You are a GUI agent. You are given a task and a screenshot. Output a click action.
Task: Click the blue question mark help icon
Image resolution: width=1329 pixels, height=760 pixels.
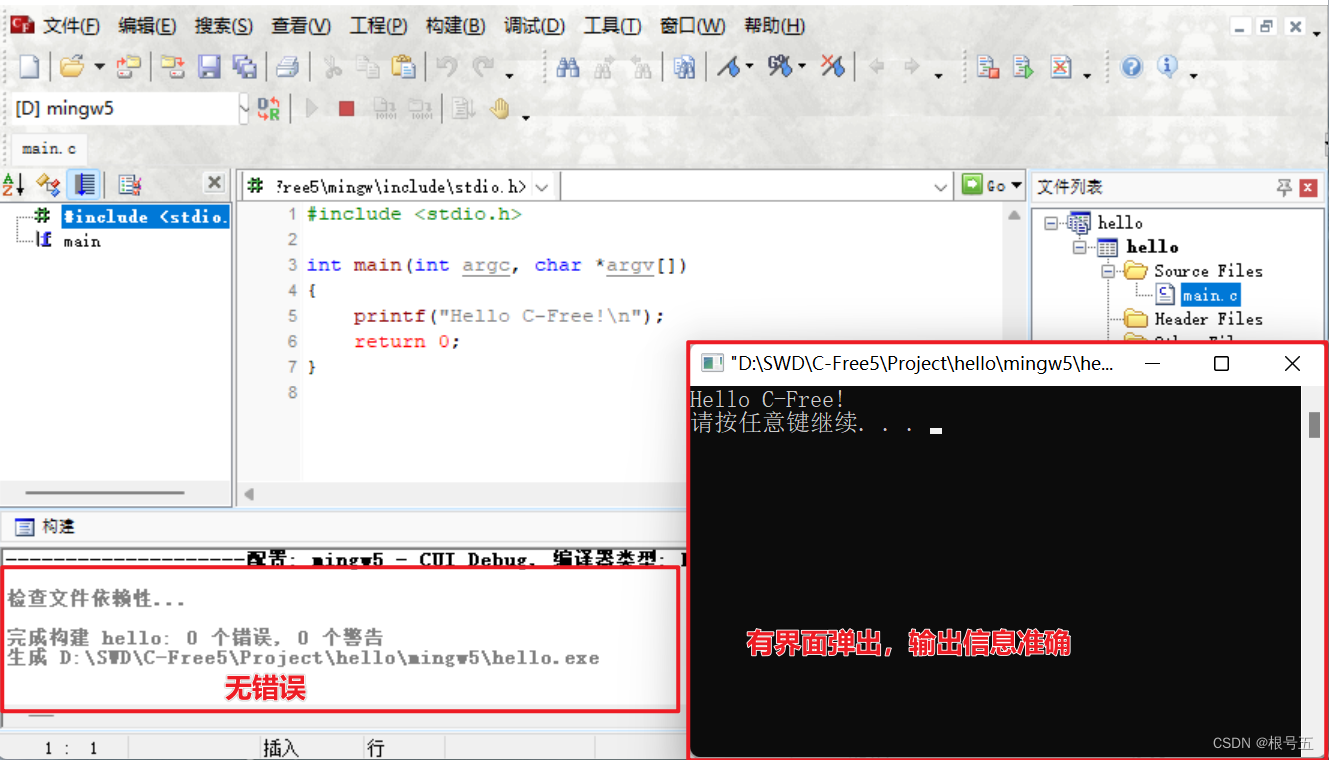click(x=1132, y=67)
